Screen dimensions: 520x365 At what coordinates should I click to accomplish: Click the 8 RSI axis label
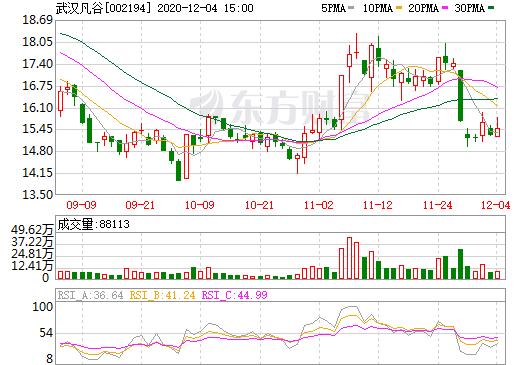(49, 359)
